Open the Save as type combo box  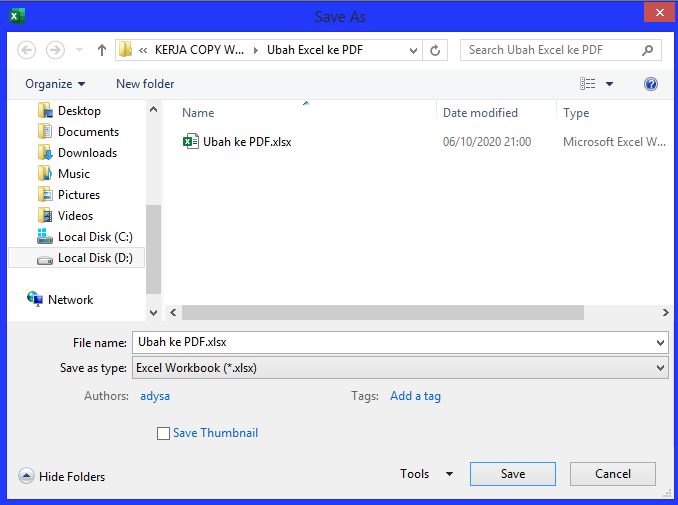400,368
